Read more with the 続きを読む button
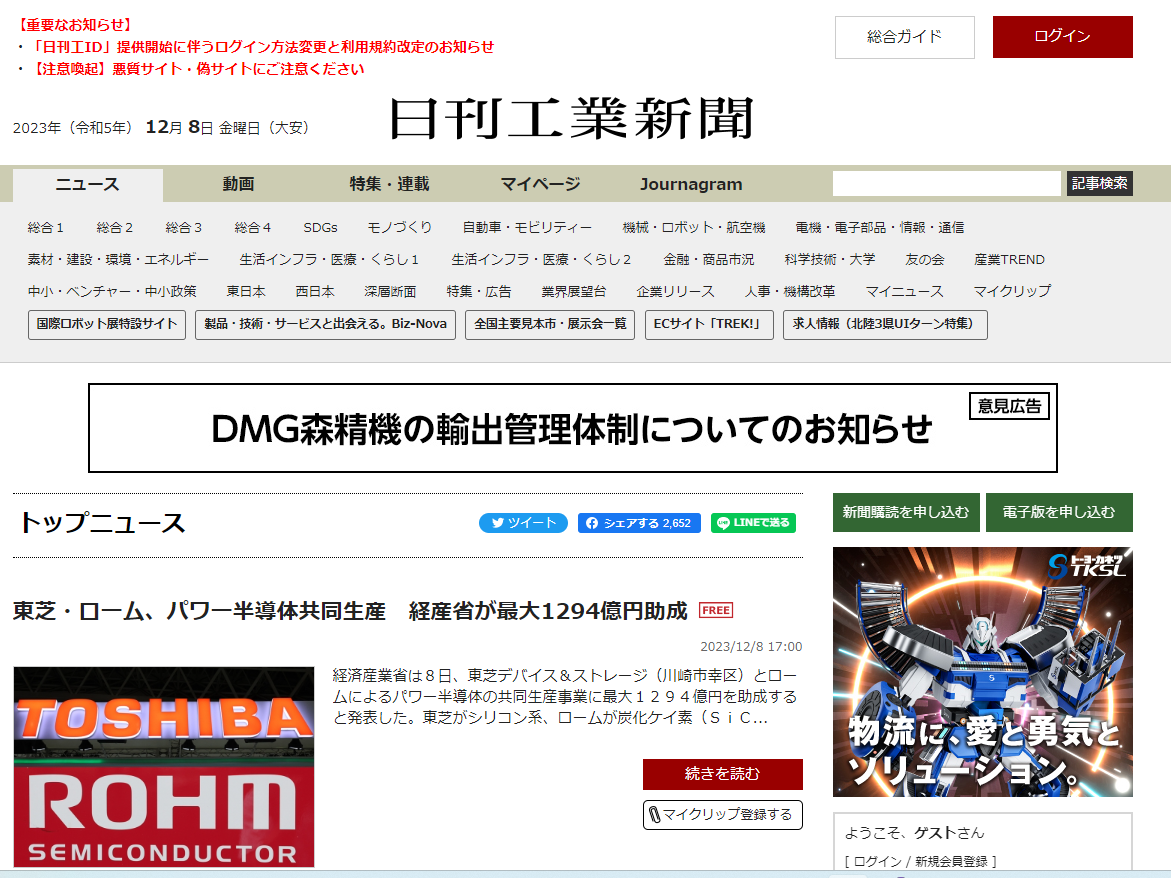Screen dimensions: 1171x878 pos(722,774)
